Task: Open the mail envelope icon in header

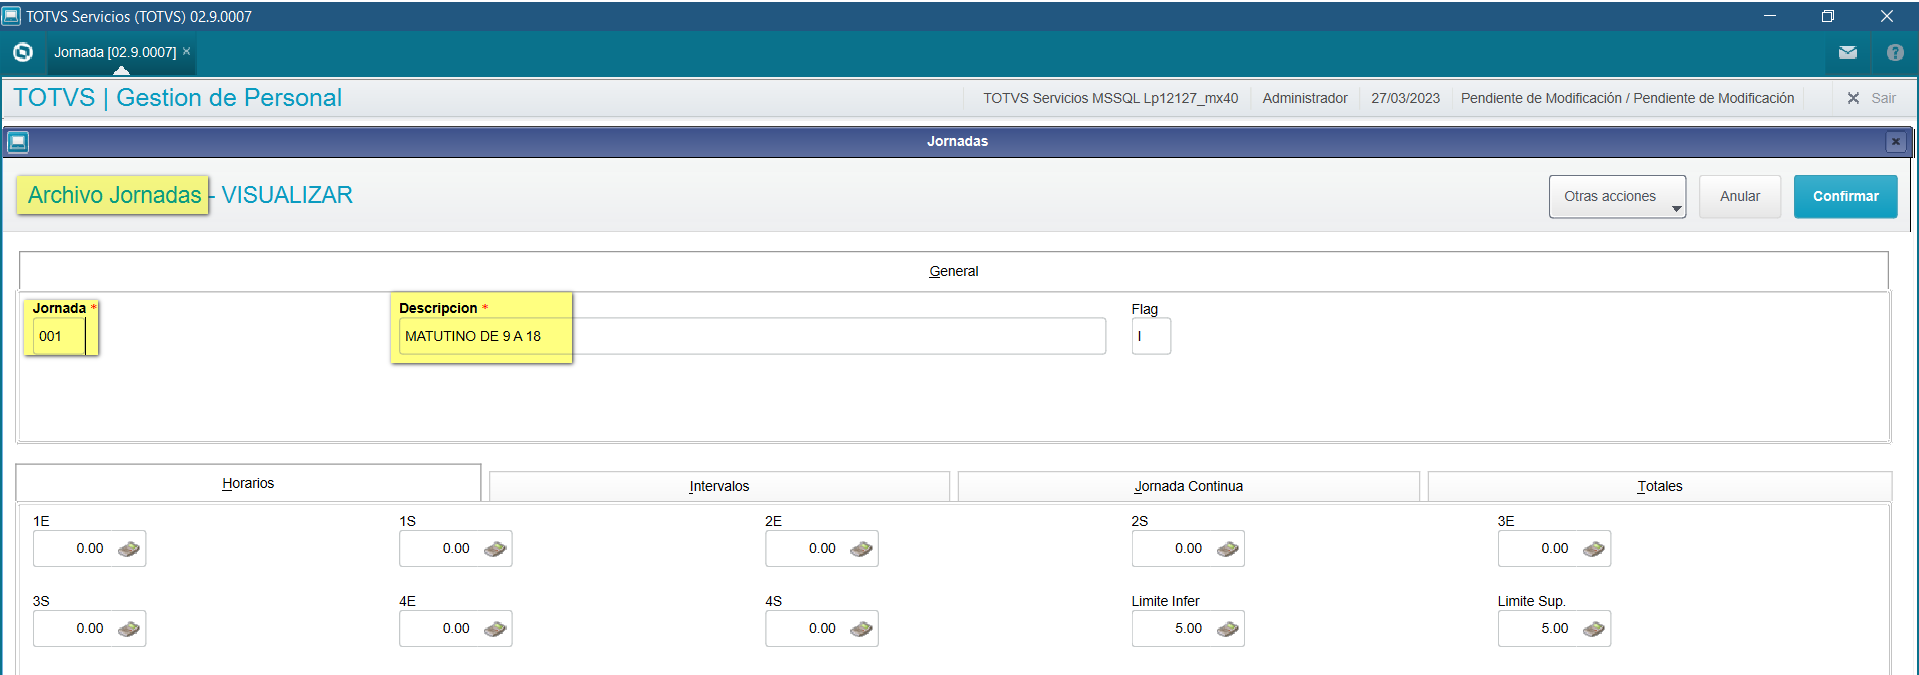Action: pyautogui.click(x=1847, y=53)
